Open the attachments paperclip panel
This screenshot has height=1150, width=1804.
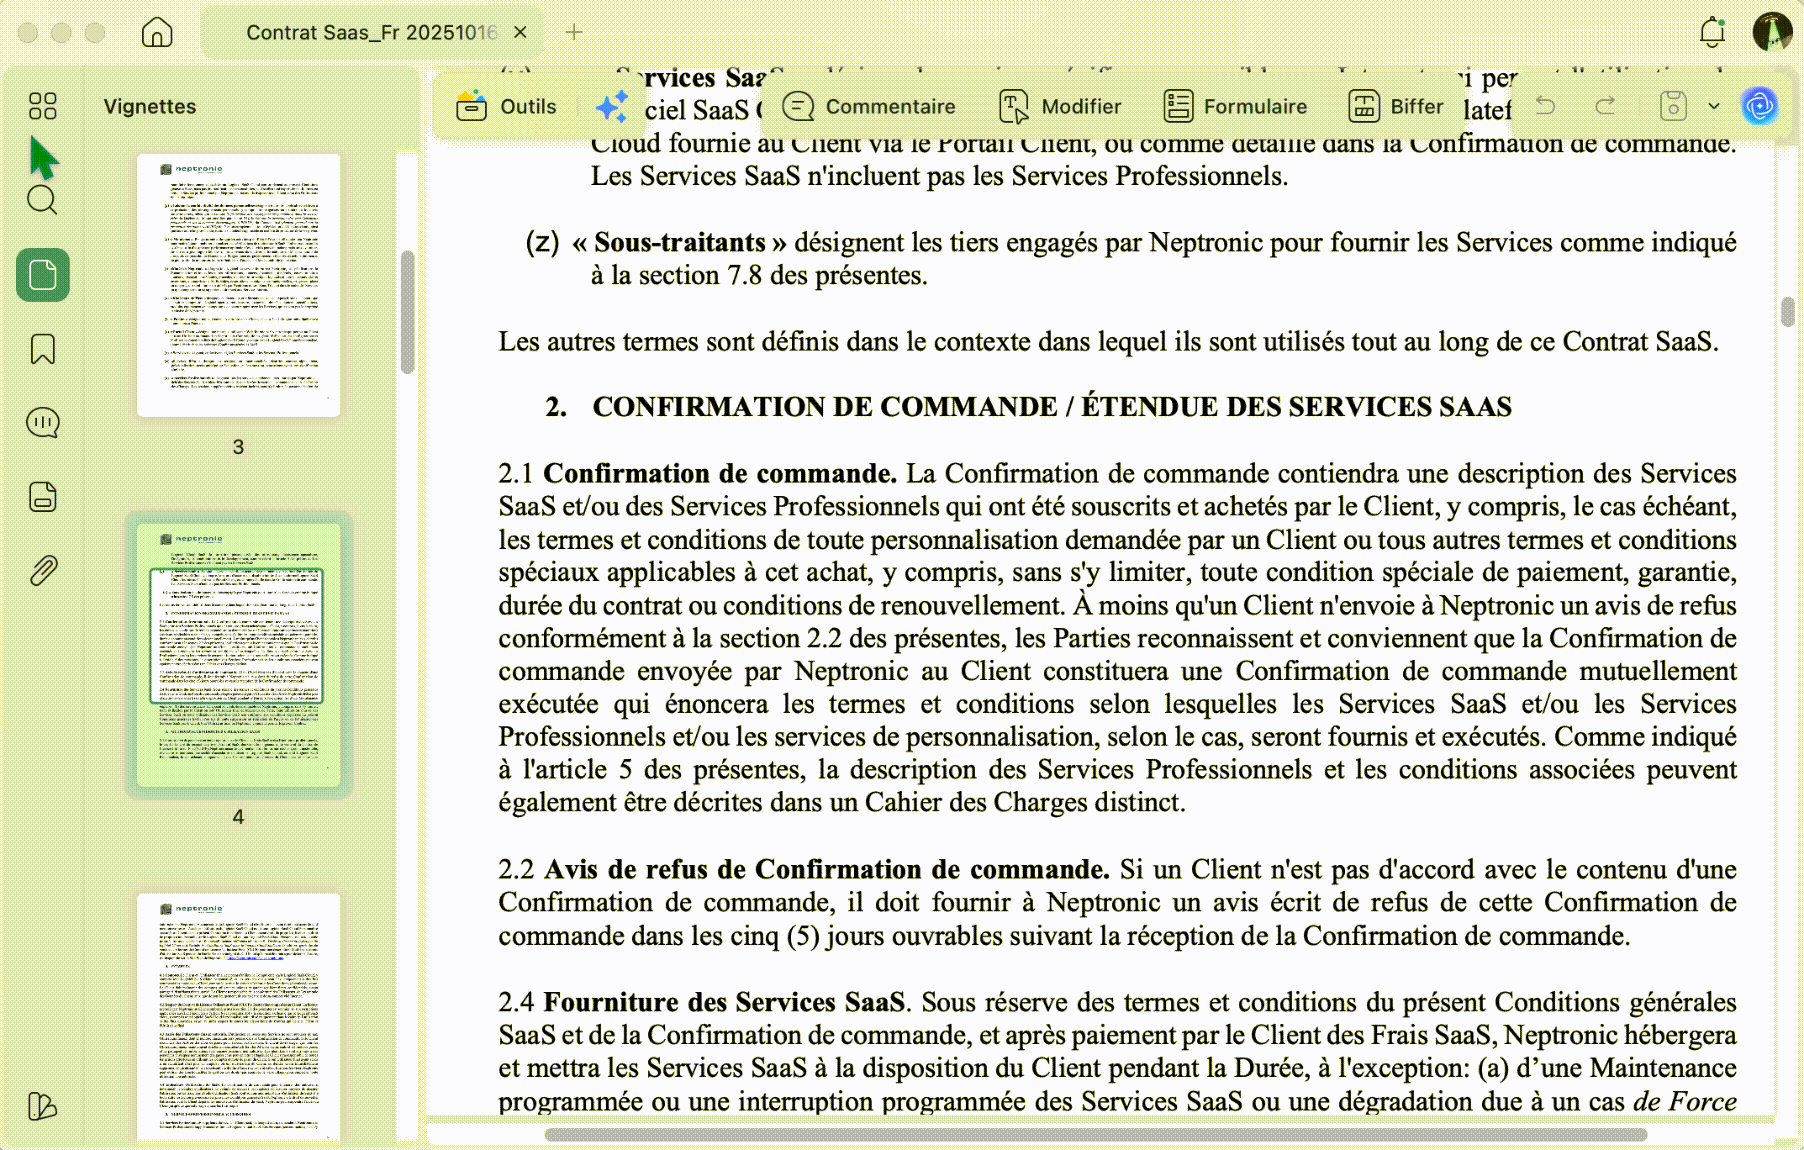tap(43, 571)
